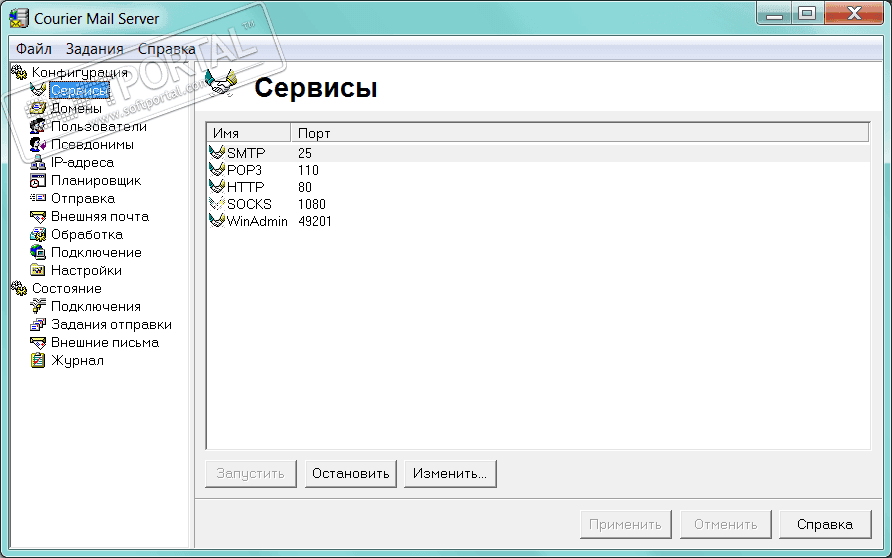Click the Отправка icon in tree
This screenshot has height=558, width=892.
click(38, 198)
